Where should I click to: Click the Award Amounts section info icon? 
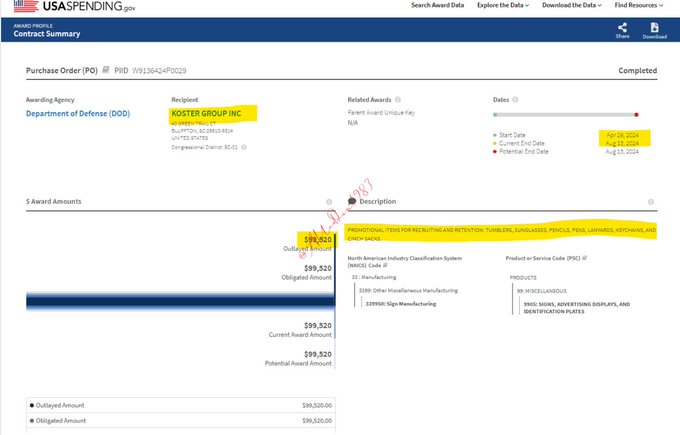(328, 201)
